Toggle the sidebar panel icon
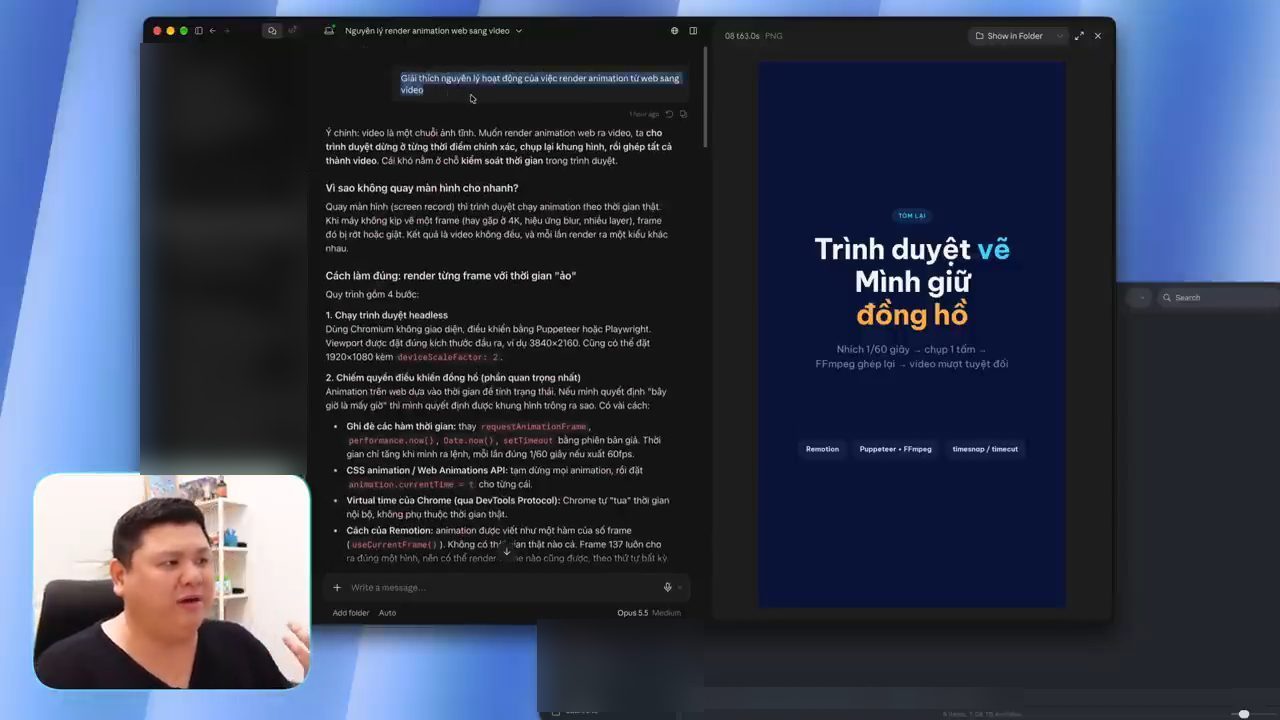1280x720 pixels. click(x=199, y=31)
